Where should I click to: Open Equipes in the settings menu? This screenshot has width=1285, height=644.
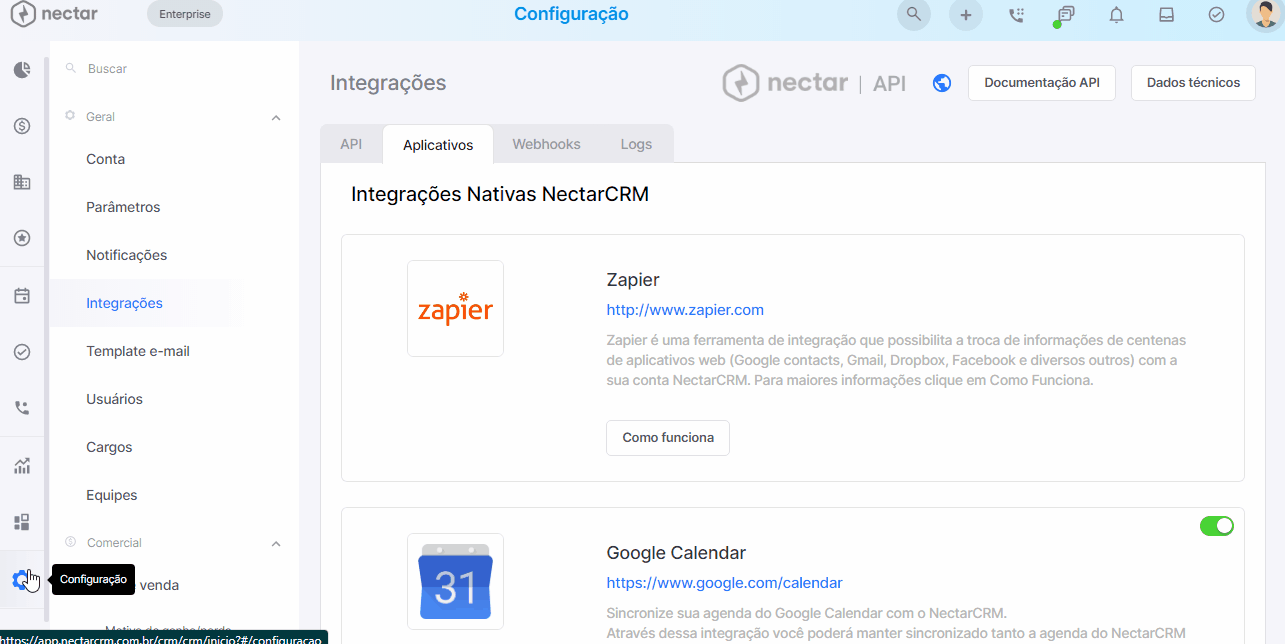coord(112,495)
